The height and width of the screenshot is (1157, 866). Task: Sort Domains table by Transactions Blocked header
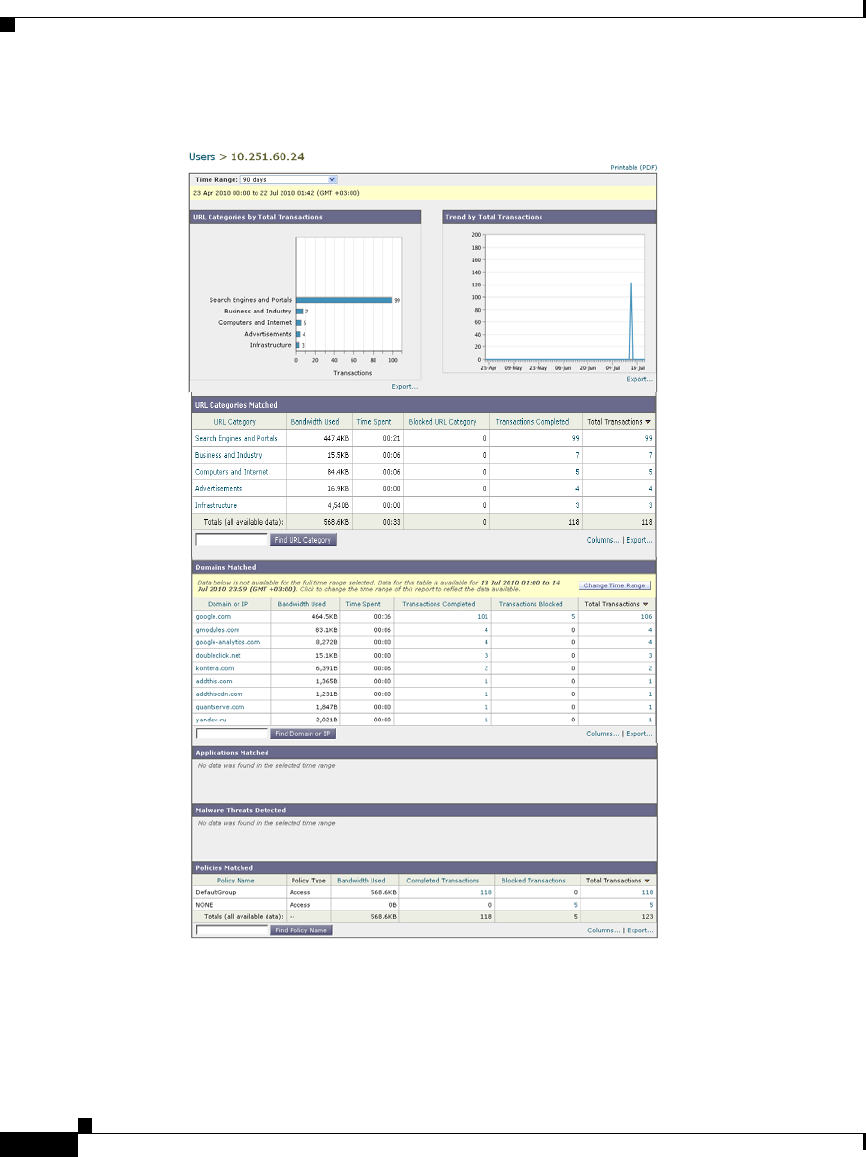pos(530,604)
